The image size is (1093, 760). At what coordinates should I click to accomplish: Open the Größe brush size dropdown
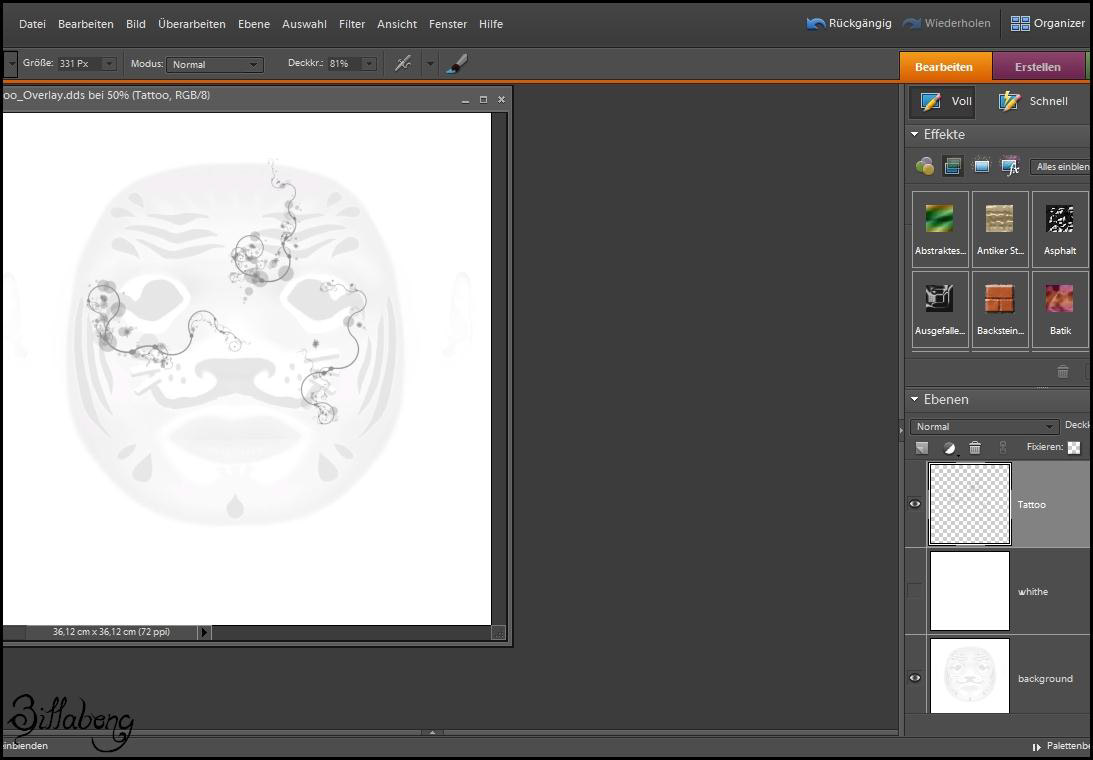tap(109, 64)
